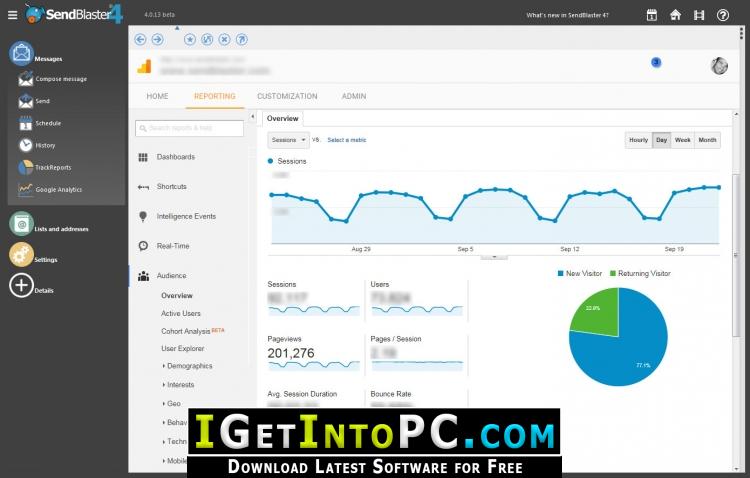Click the user avatar picture
Screen dimensions: 750x478
pyautogui.click(x=719, y=66)
